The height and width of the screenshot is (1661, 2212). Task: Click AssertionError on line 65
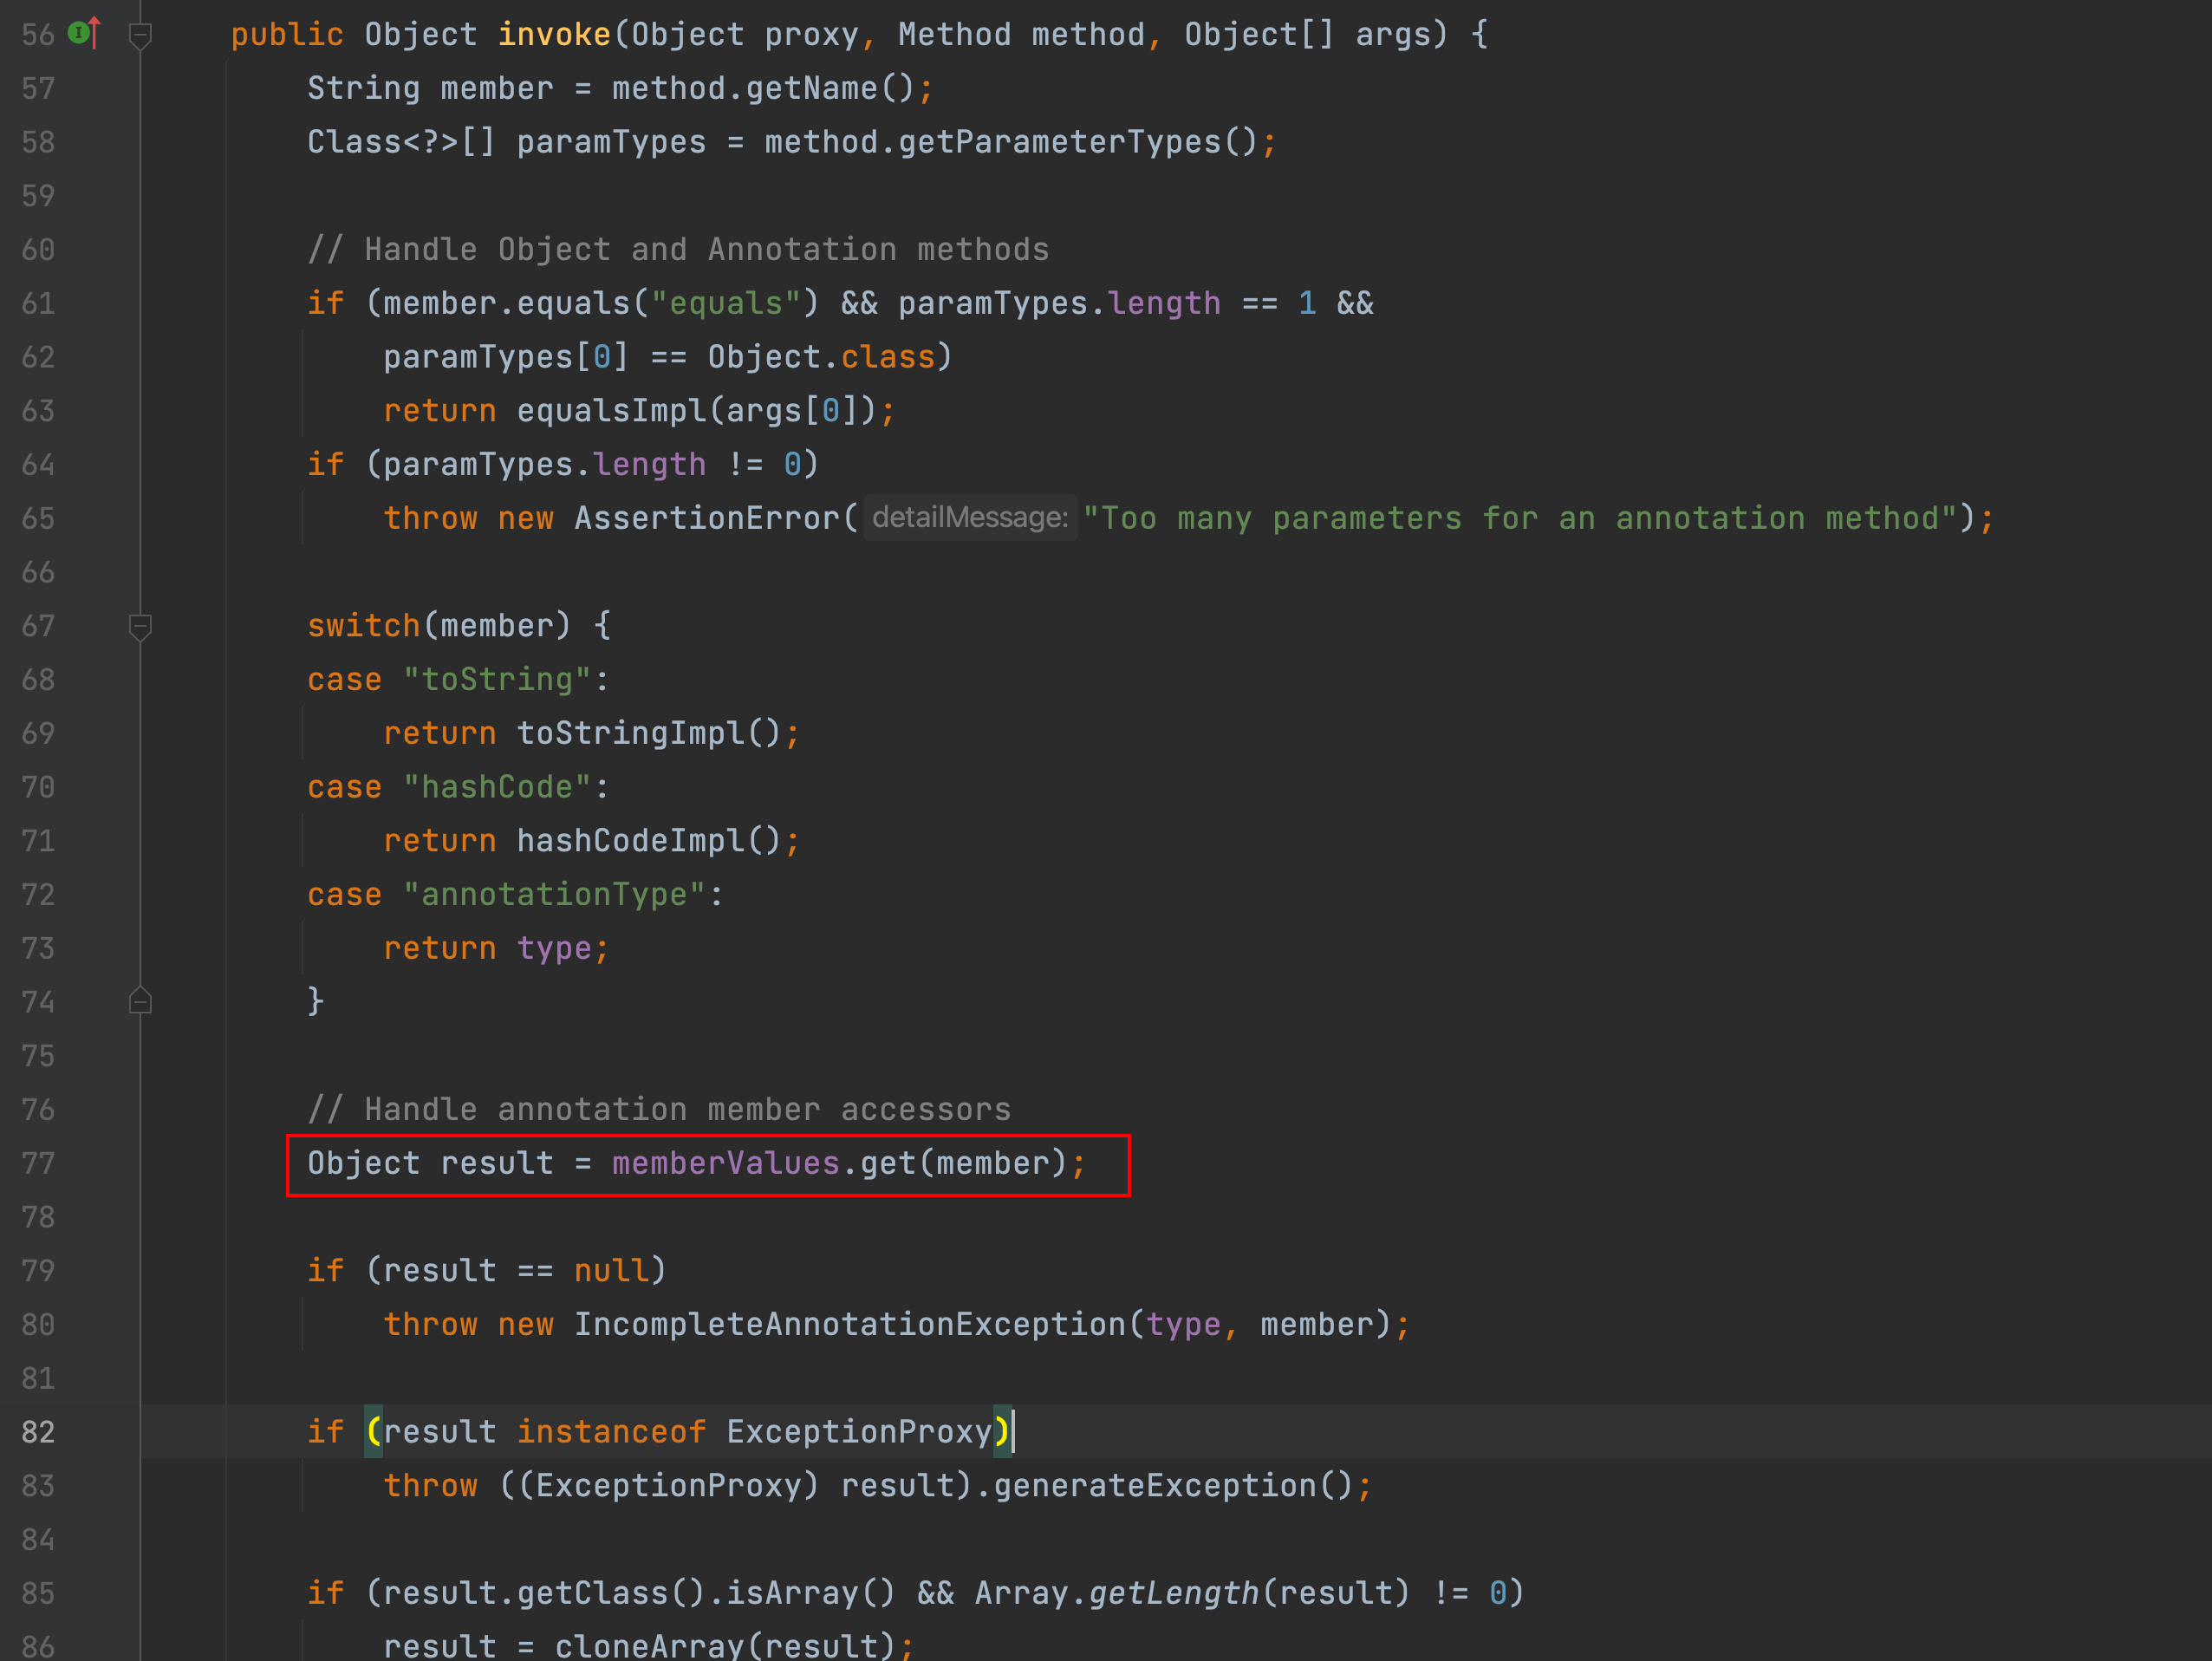(707, 518)
